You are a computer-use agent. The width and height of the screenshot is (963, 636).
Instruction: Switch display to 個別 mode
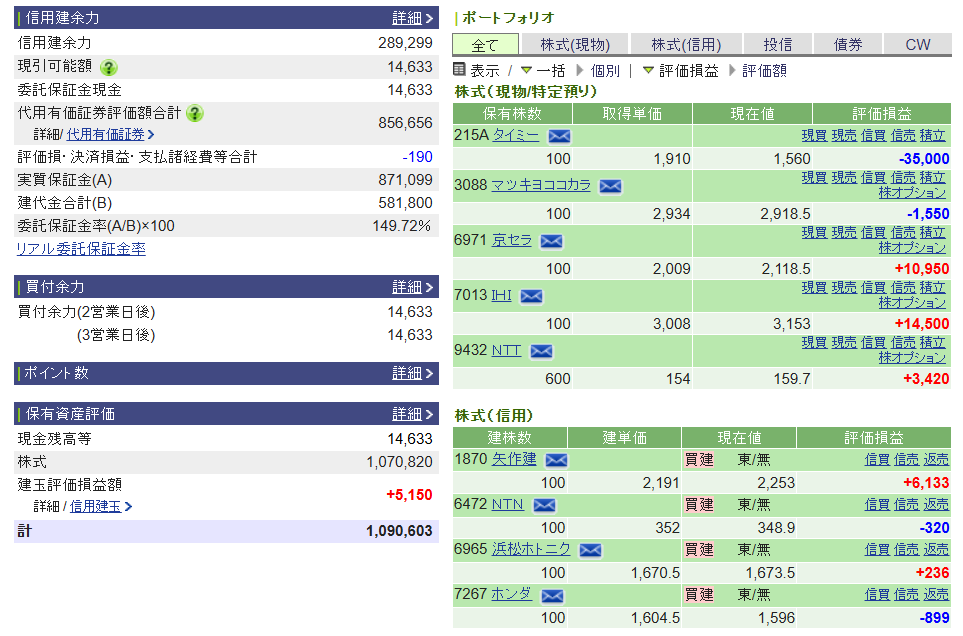[605, 71]
